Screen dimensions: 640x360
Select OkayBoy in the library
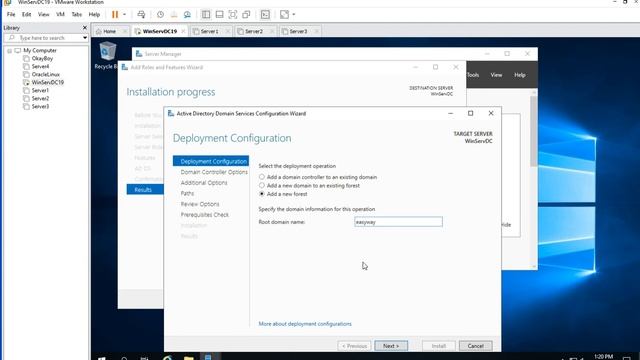42,58
